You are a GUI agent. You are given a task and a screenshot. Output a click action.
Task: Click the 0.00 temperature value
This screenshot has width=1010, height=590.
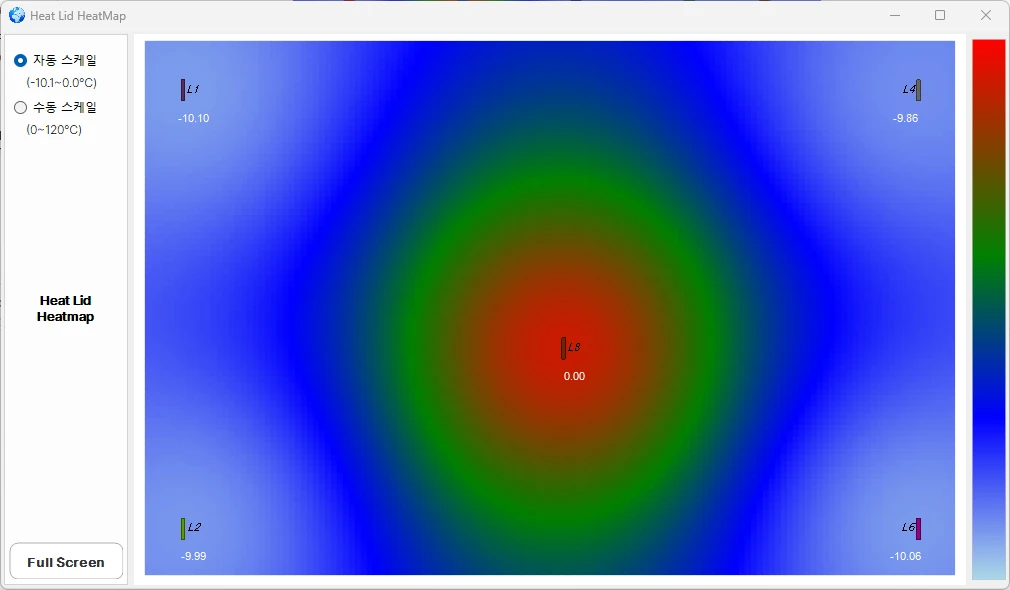pos(574,376)
